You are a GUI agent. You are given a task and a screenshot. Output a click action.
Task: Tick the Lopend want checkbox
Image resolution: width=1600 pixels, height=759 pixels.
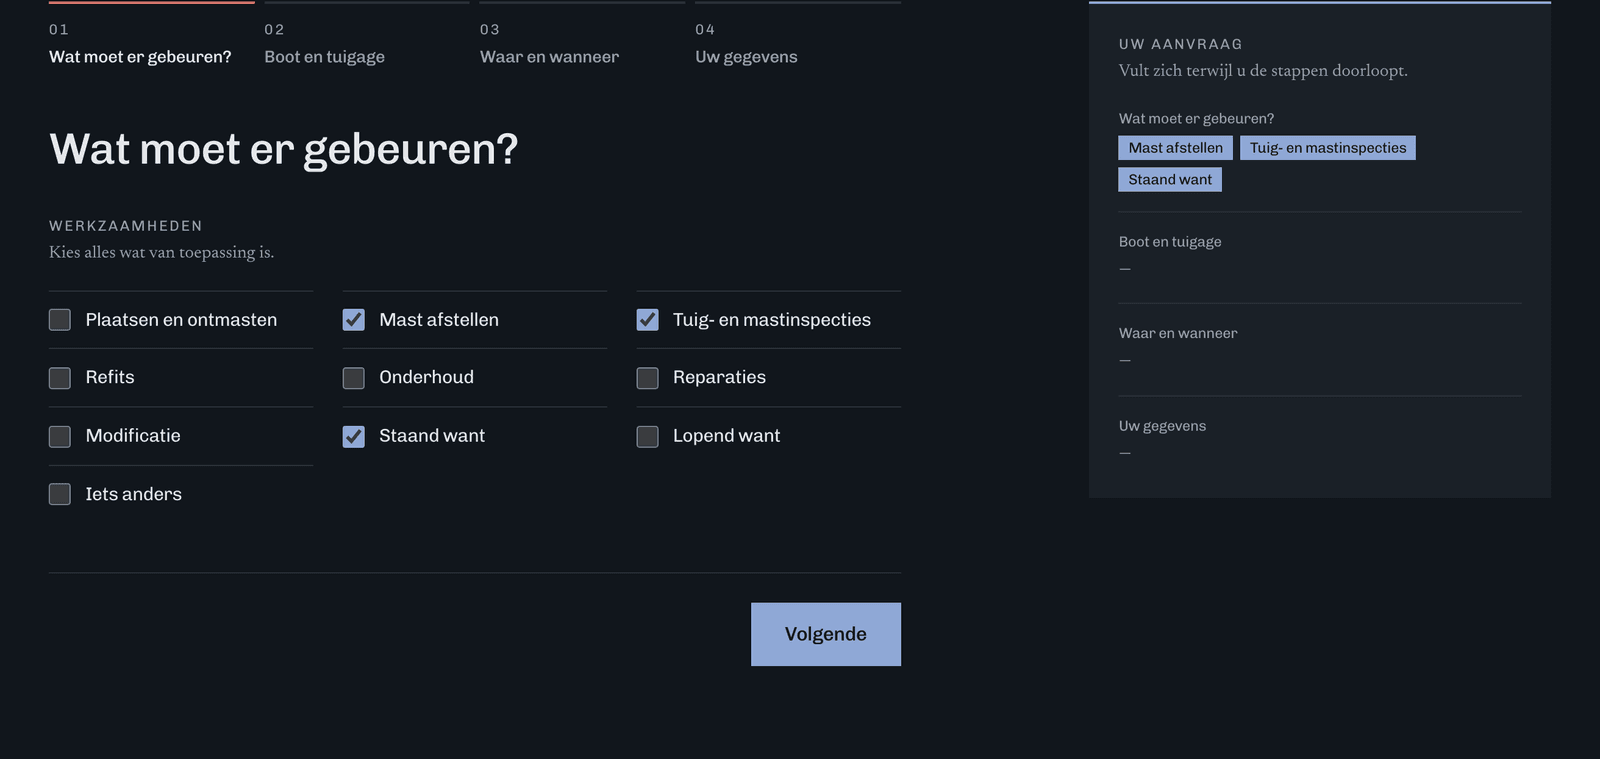pos(648,436)
